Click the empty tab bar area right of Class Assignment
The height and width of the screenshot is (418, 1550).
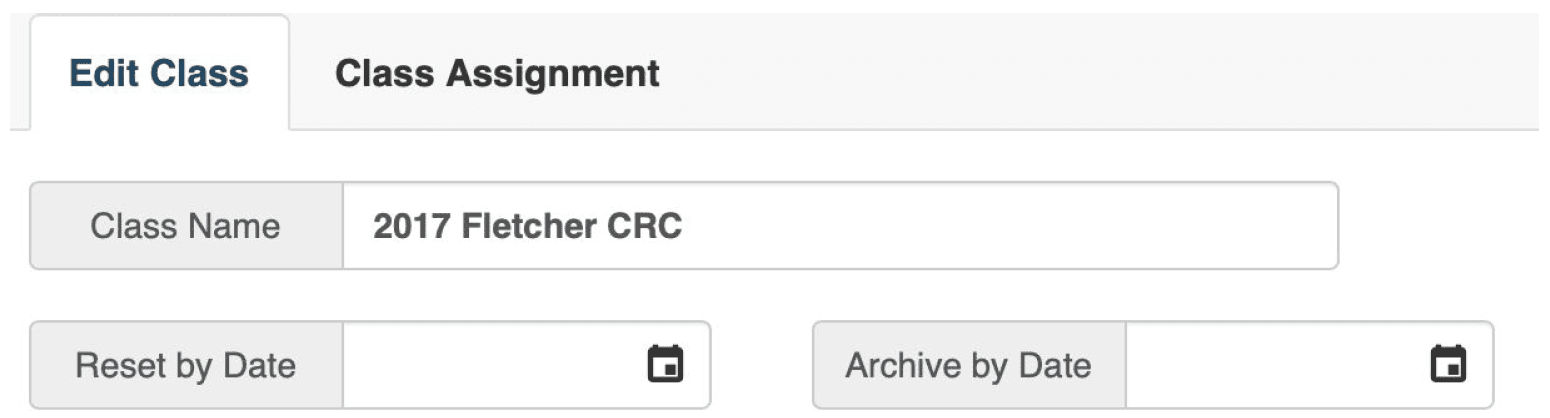point(1100,74)
